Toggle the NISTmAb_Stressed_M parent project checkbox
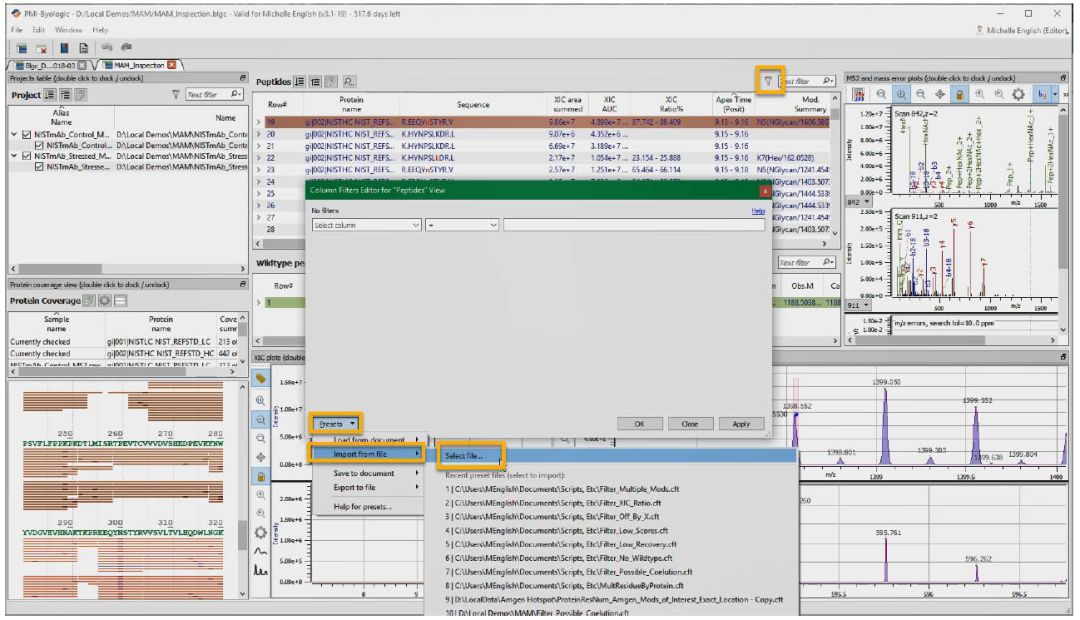1080x620 pixels. point(26,156)
